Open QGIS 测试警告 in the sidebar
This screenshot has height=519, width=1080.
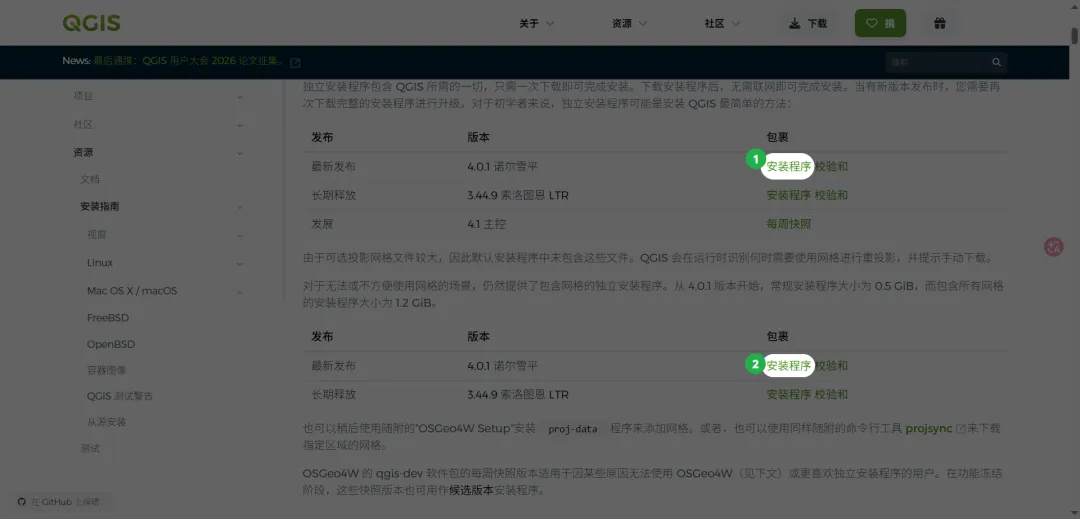[x=120, y=396]
